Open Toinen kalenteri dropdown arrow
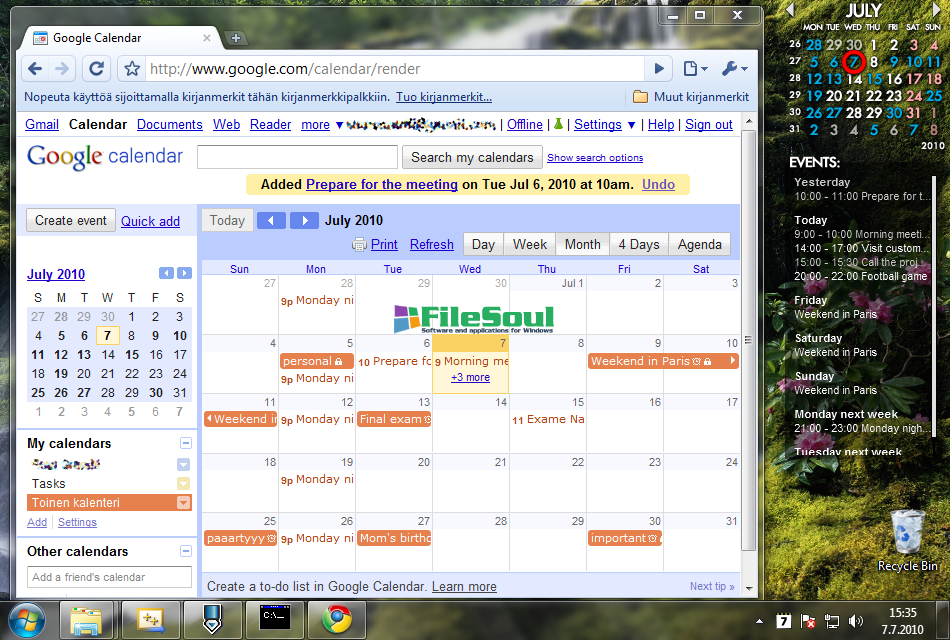950x640 pixels. [183, 503]
